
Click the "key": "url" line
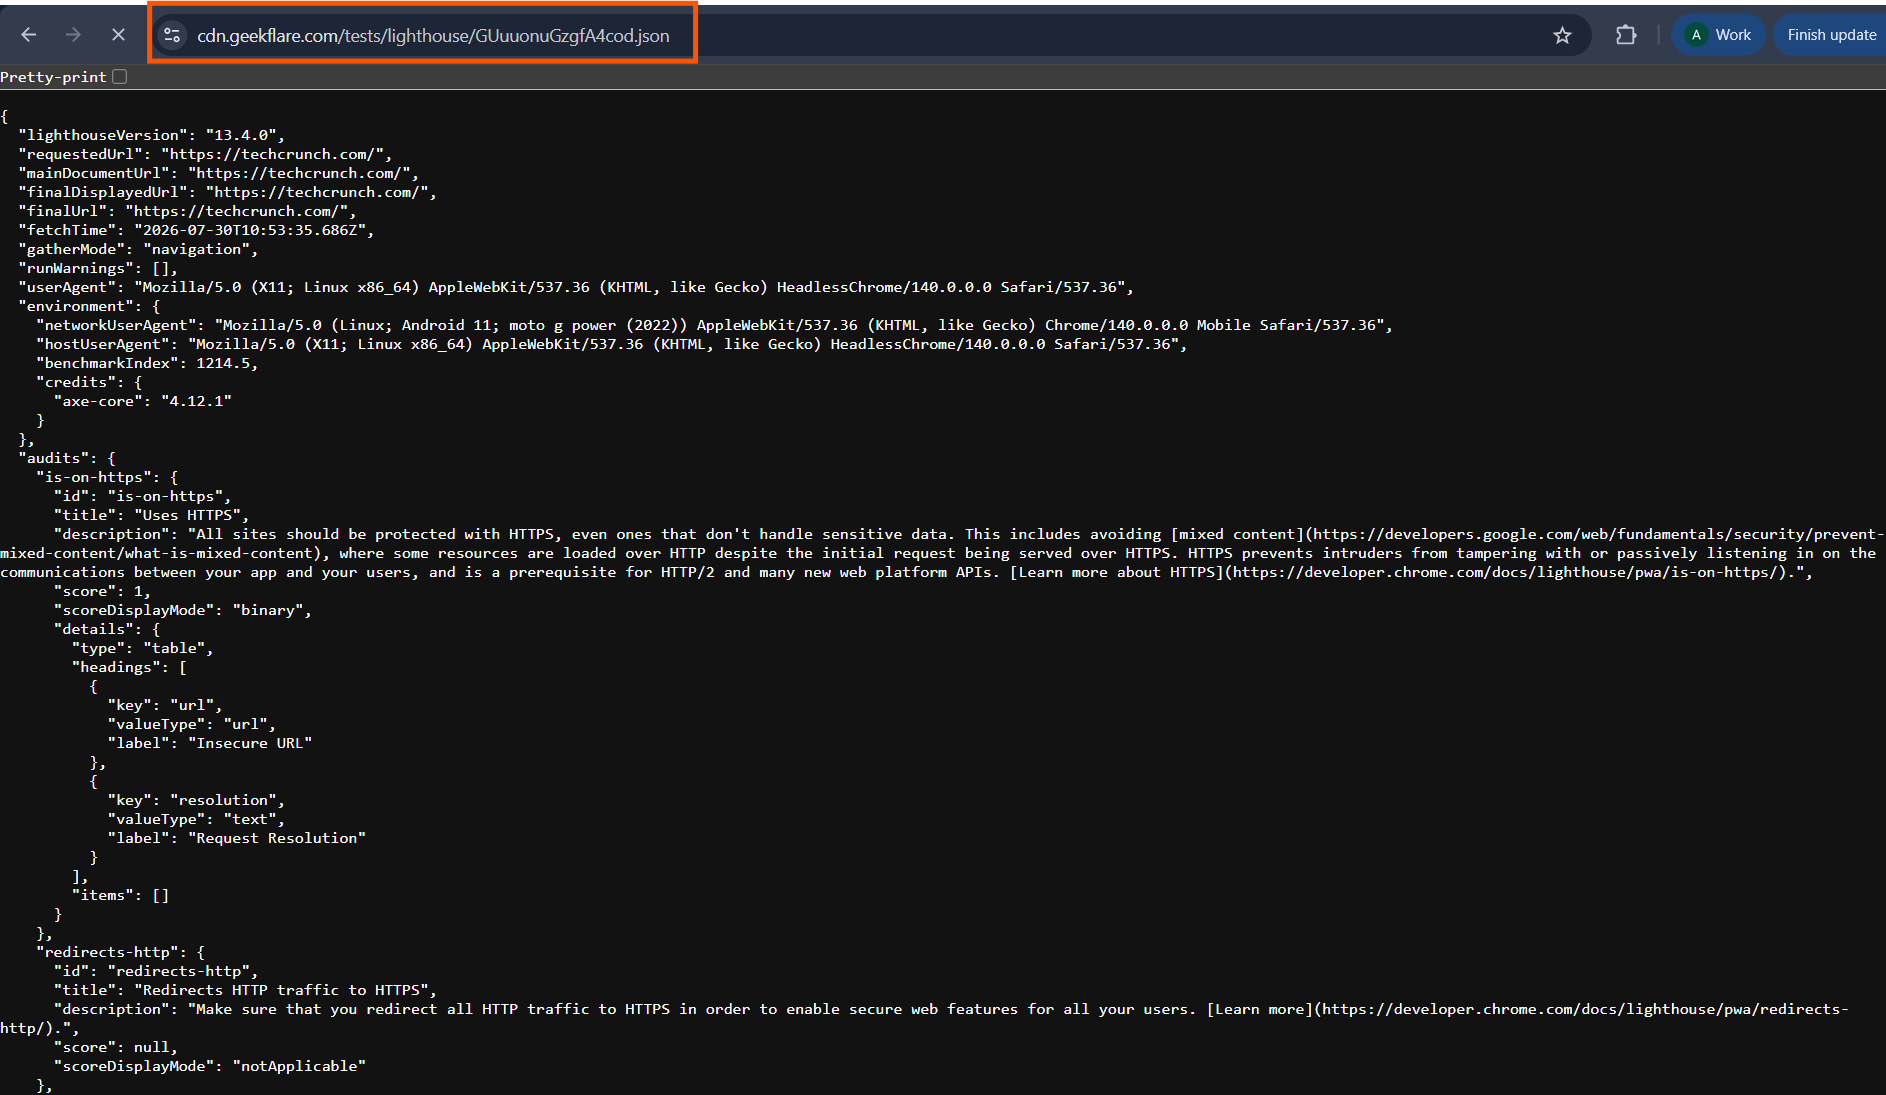pos(165,705)
